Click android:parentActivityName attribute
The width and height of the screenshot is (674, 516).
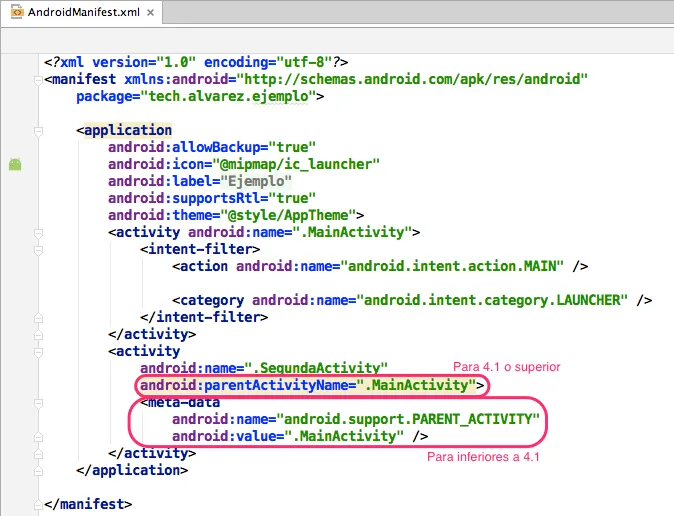click(x=308, y=385)
